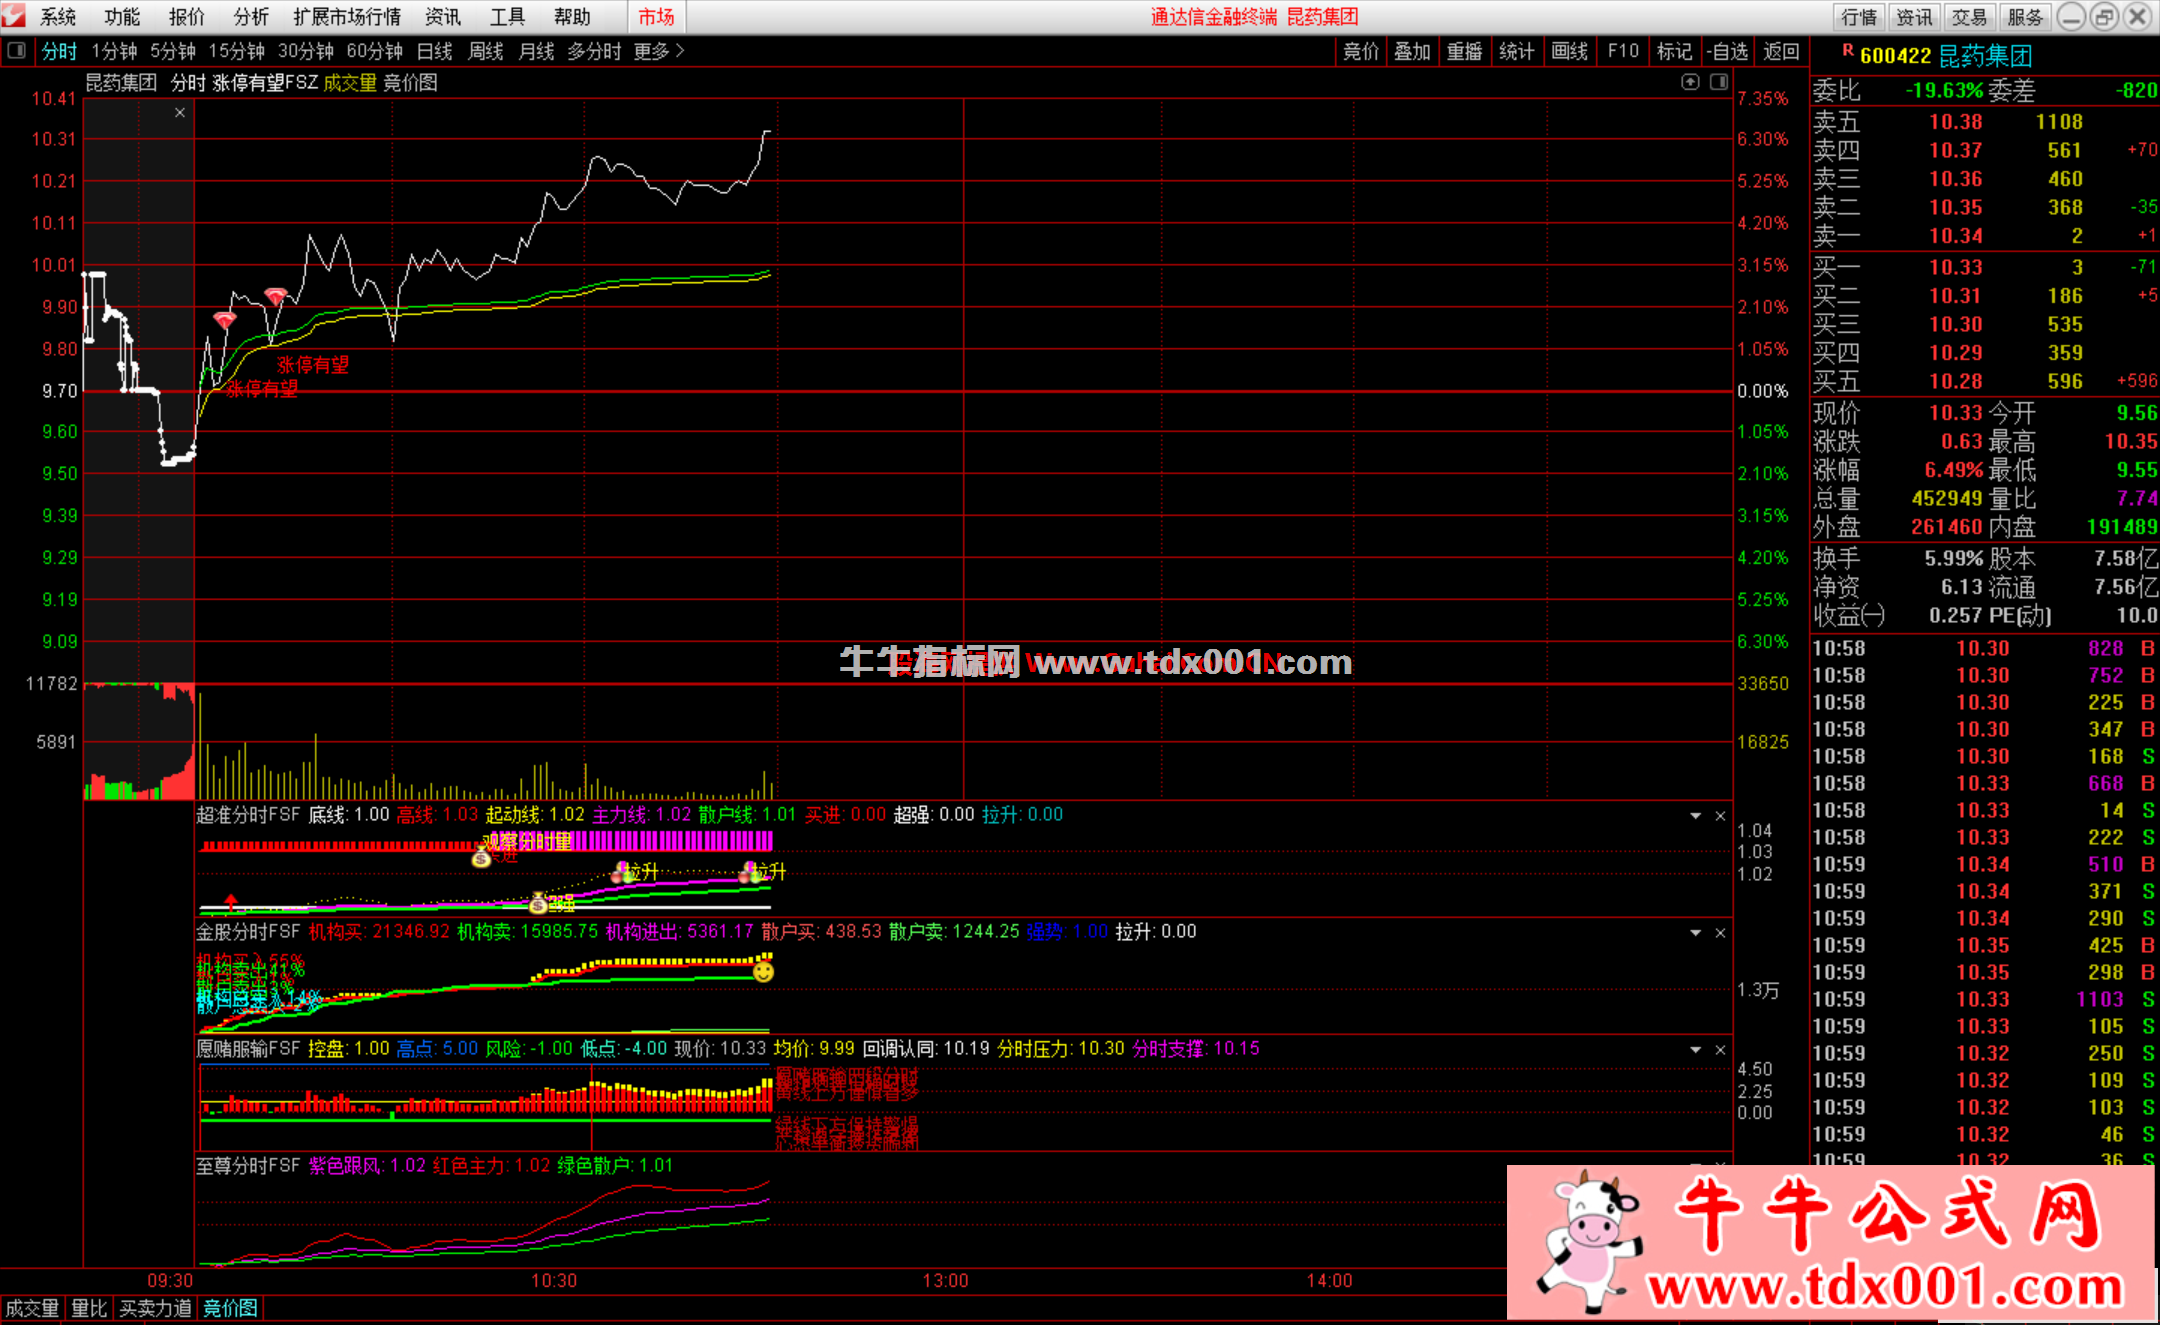This screenshot has width=2160, height=1325.
Task: Click the 买一 10.33 order row
Action: pos(1985,267)
